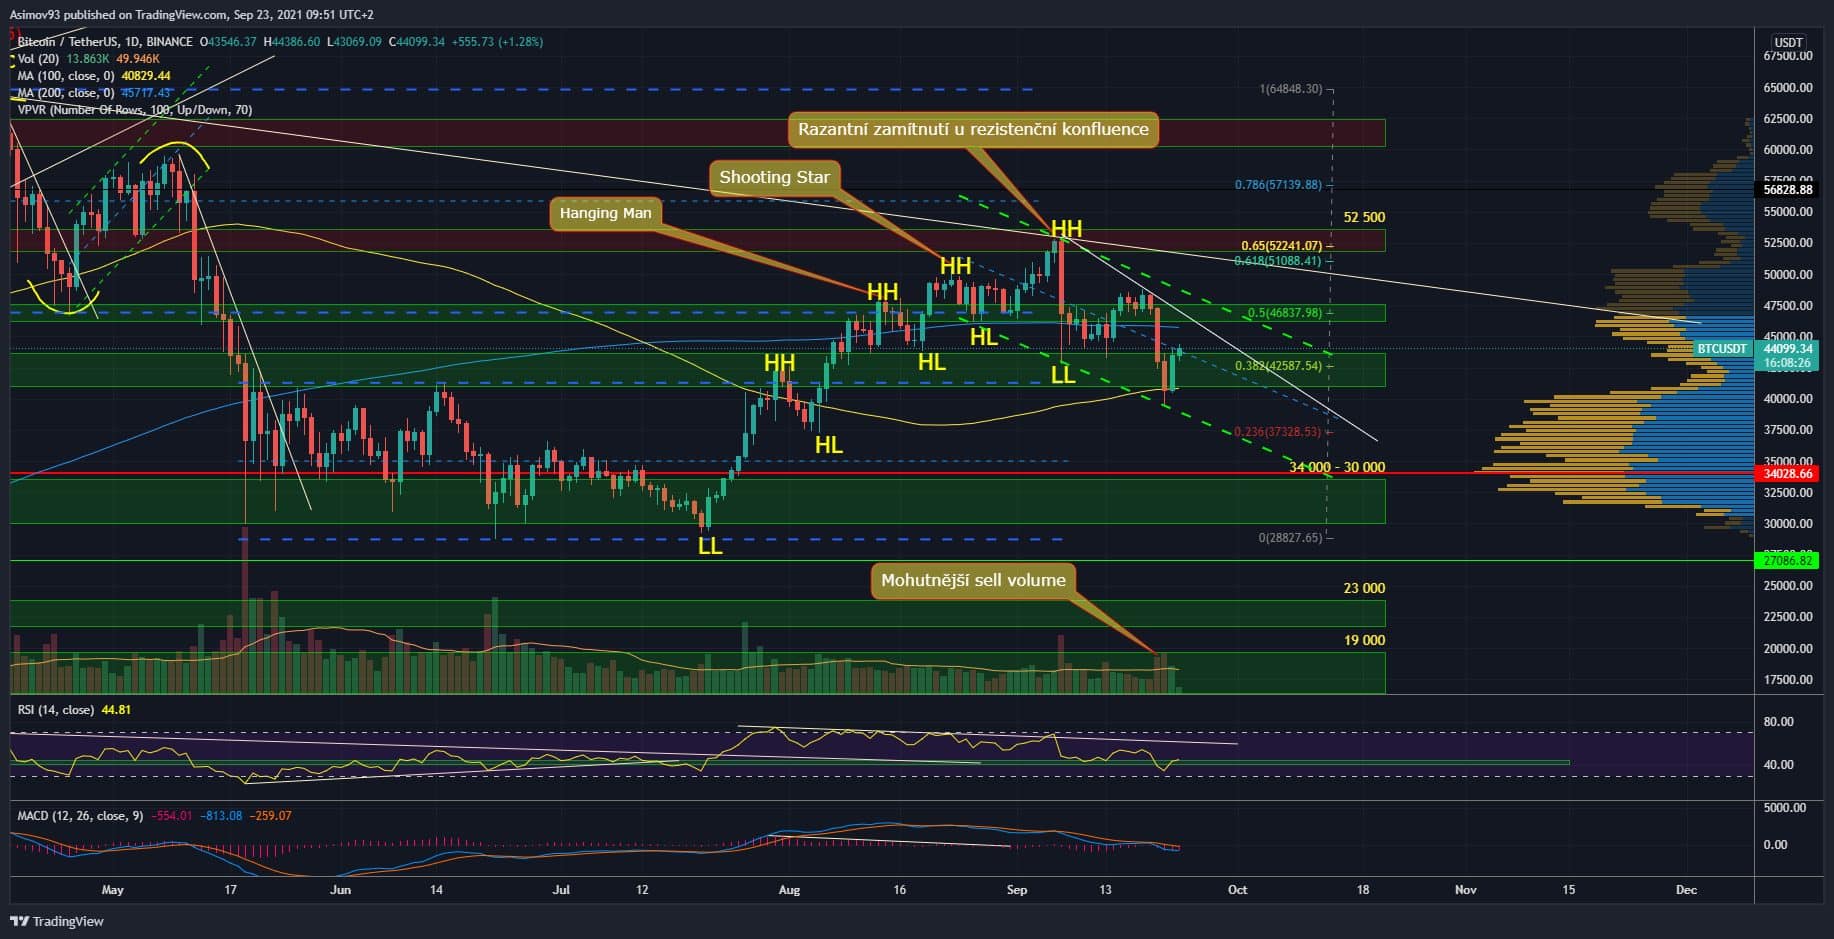This screenshot has width=1834, height=939.
Task: Click the 80.00 tick on the RSI scale
Action: coord(1778,722)
